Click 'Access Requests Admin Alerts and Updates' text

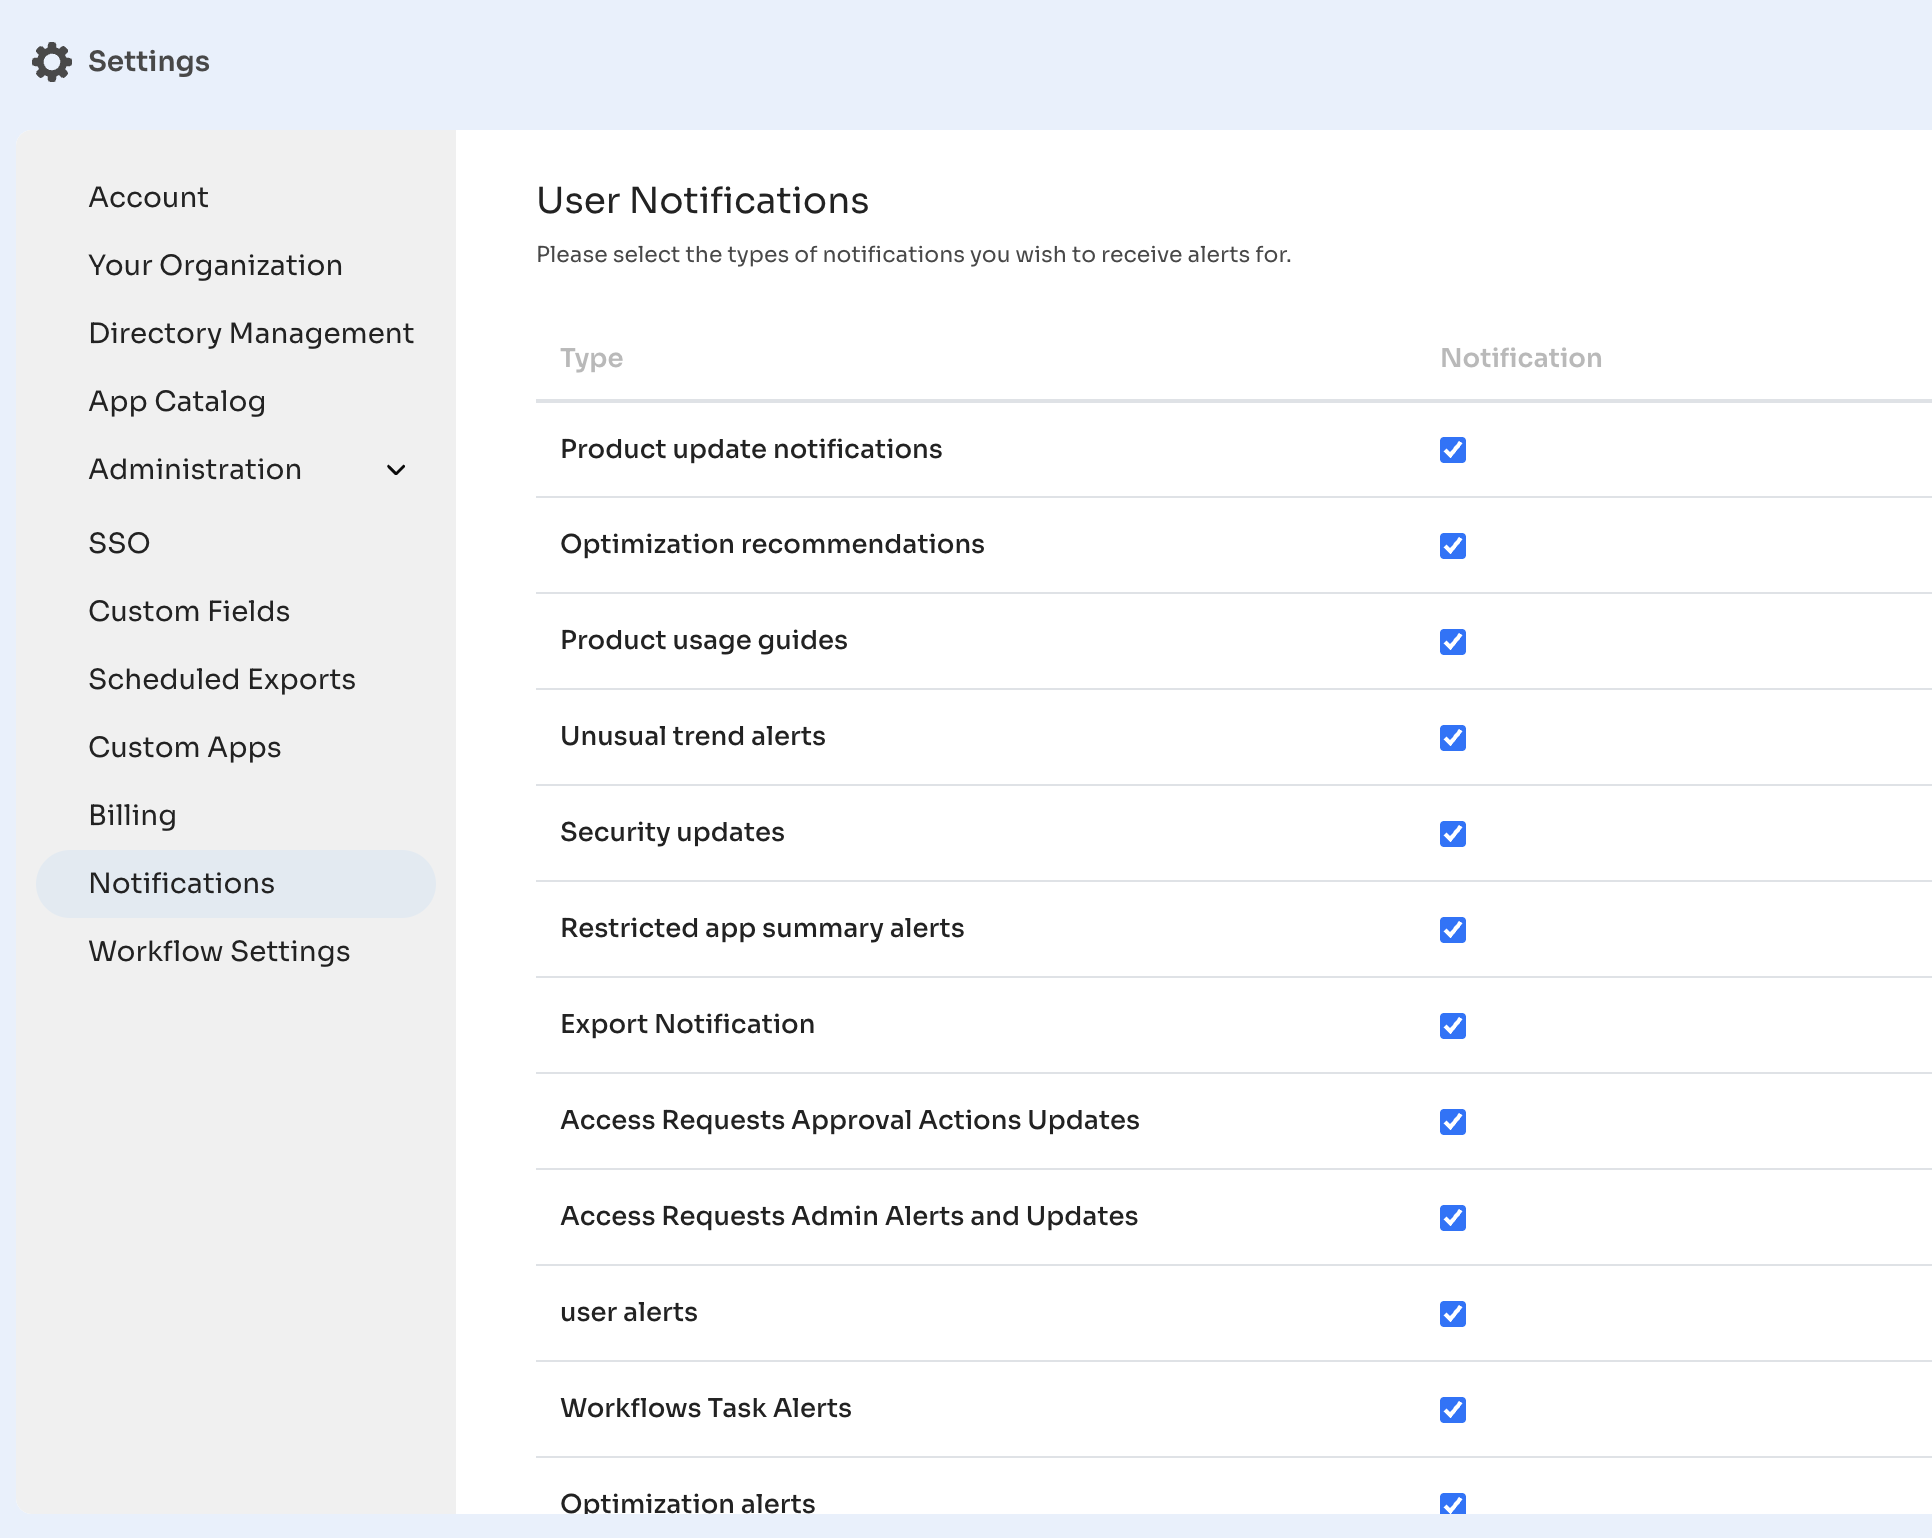tap(849, 1217)
